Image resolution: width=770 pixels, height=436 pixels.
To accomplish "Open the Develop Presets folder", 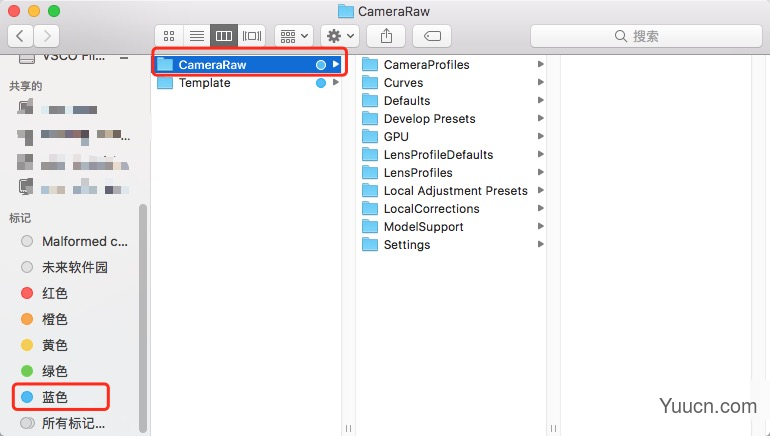I will tap(453, 118).
